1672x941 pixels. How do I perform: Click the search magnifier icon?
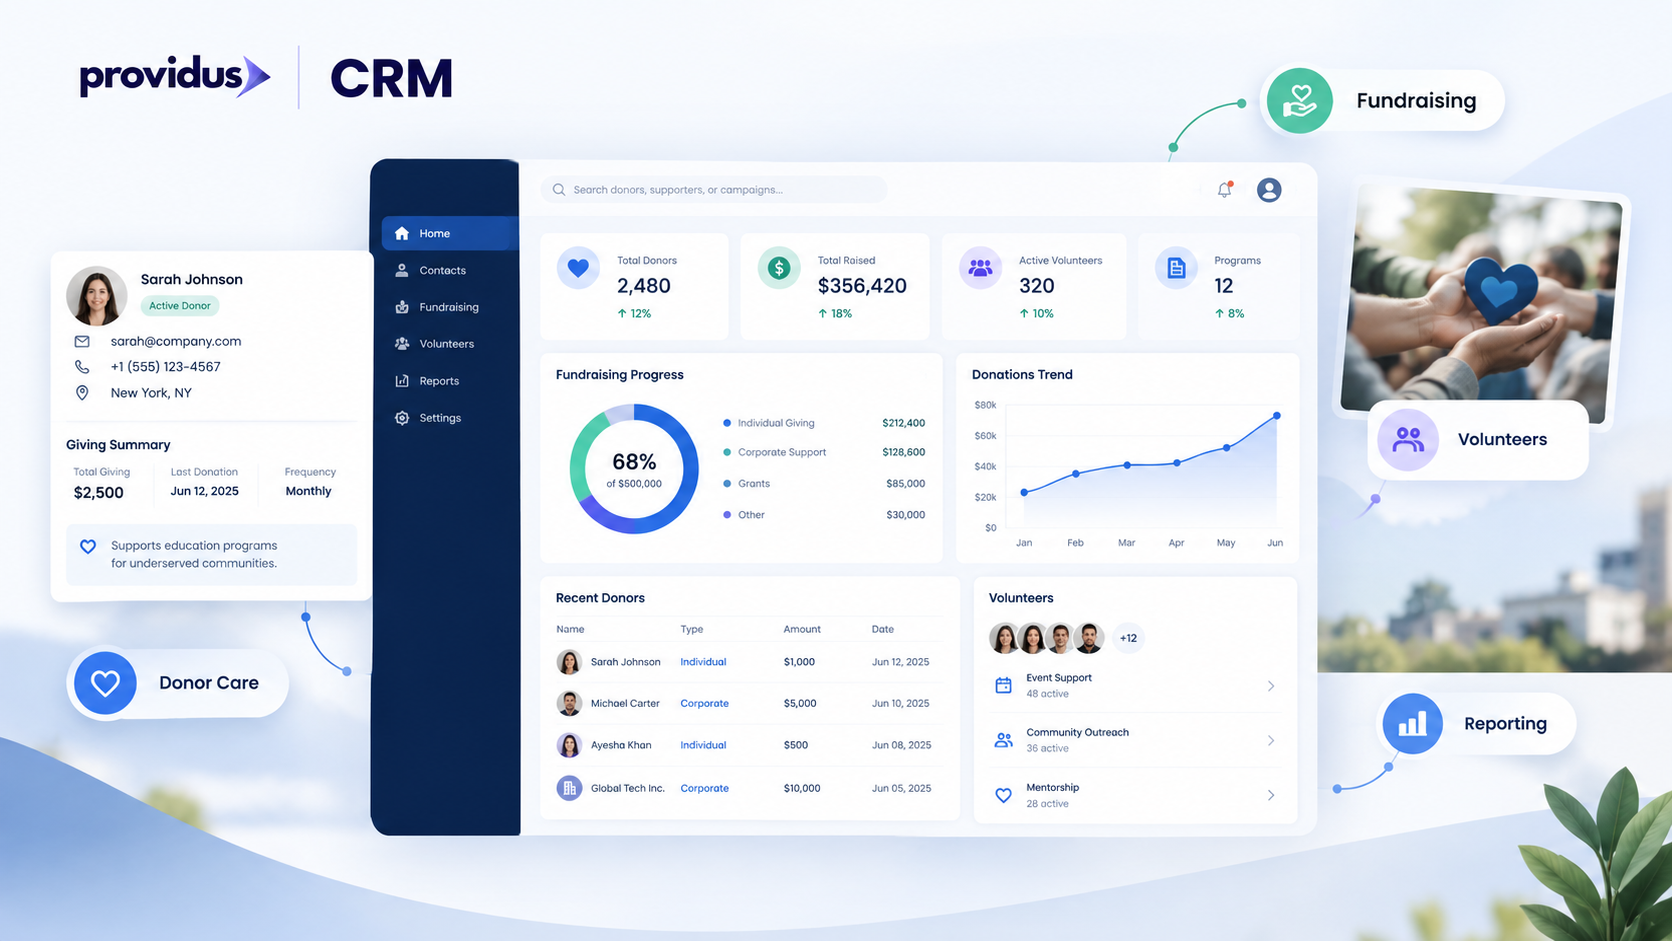click(559, 189)
